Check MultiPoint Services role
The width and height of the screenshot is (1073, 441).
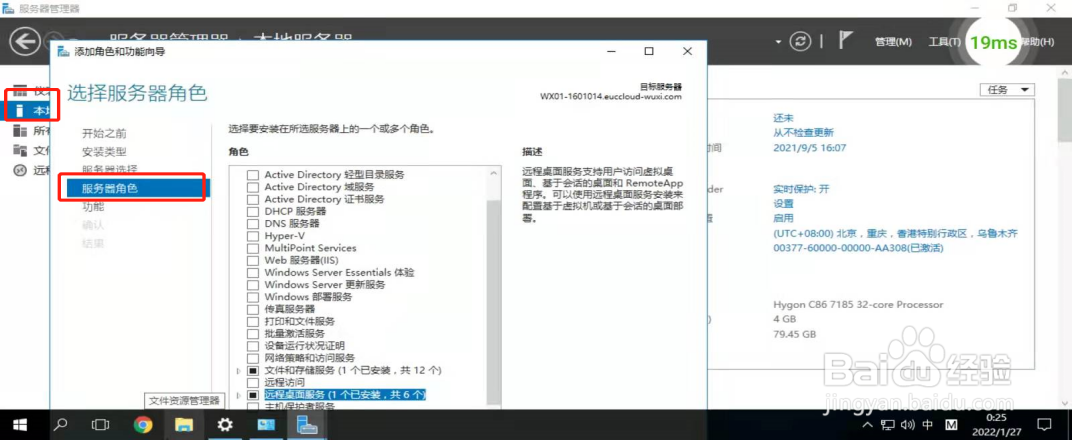253,248
